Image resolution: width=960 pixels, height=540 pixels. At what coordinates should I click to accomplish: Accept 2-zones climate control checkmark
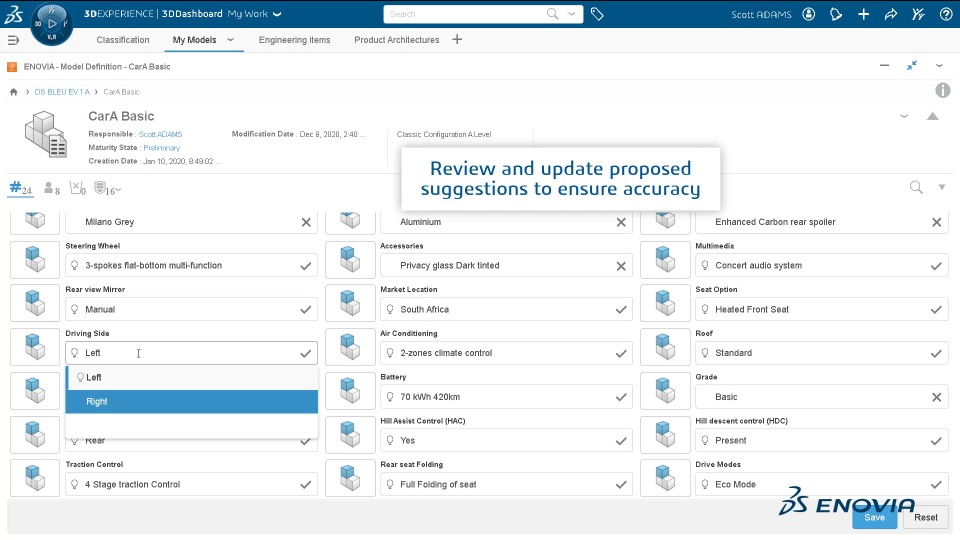(621, 353)
